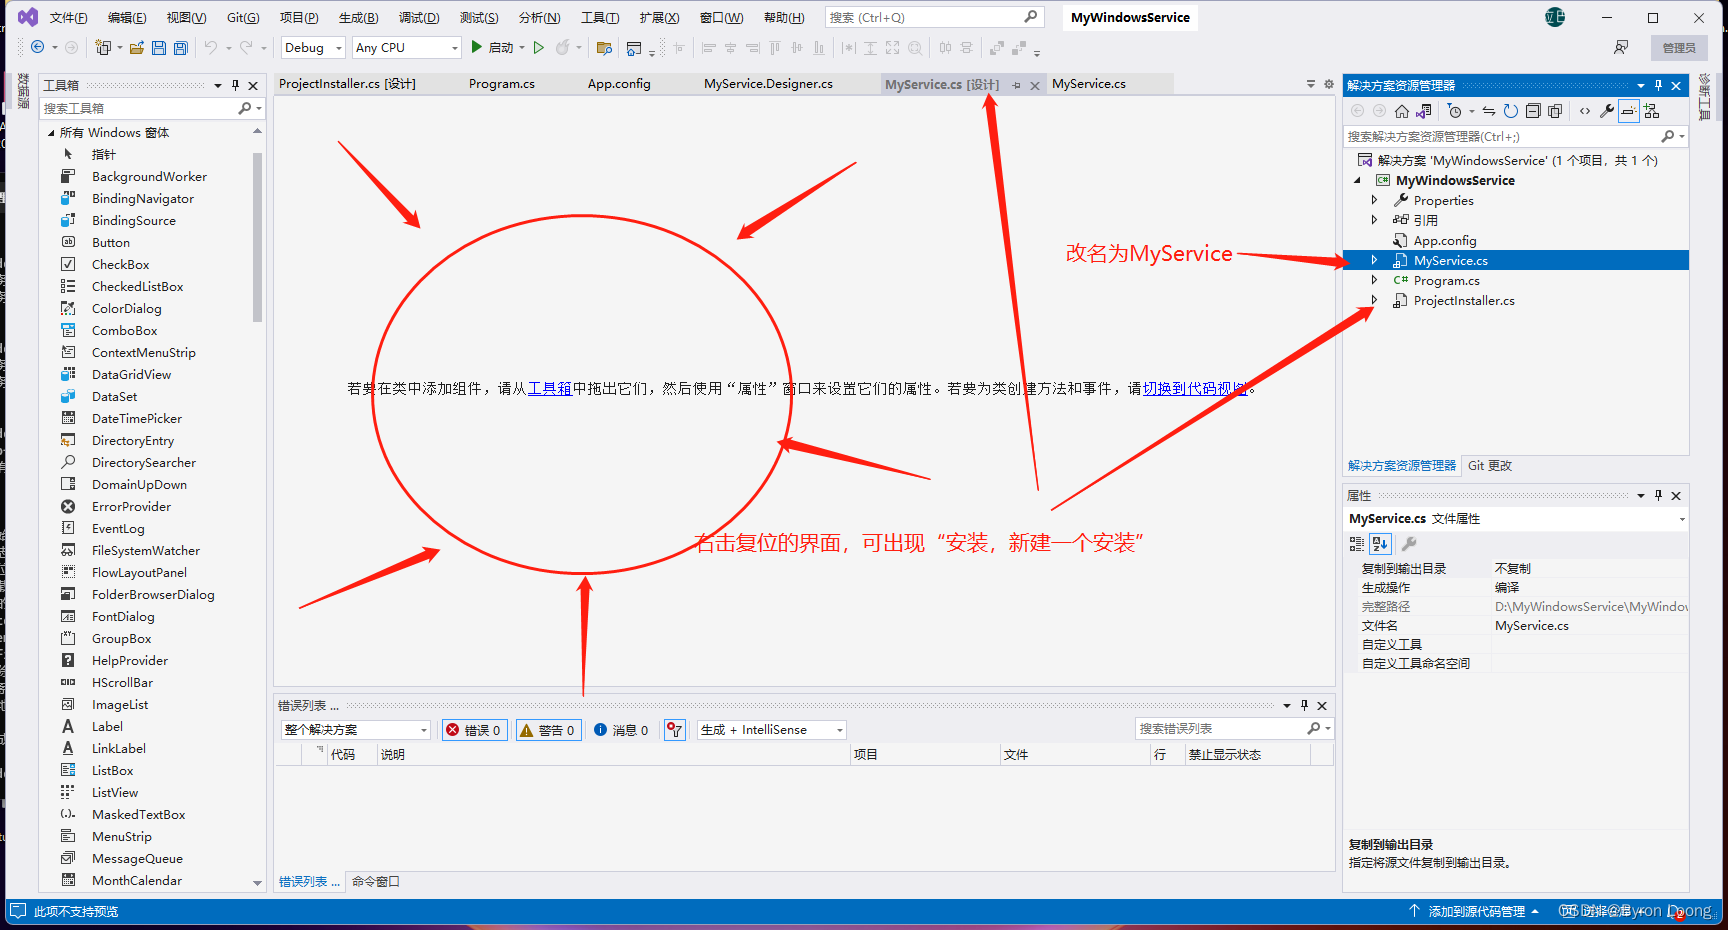Click the Collapse All icon in Solution Explorer
The height and width of the screenshot is (930, 1728).
pos(1533,111)
